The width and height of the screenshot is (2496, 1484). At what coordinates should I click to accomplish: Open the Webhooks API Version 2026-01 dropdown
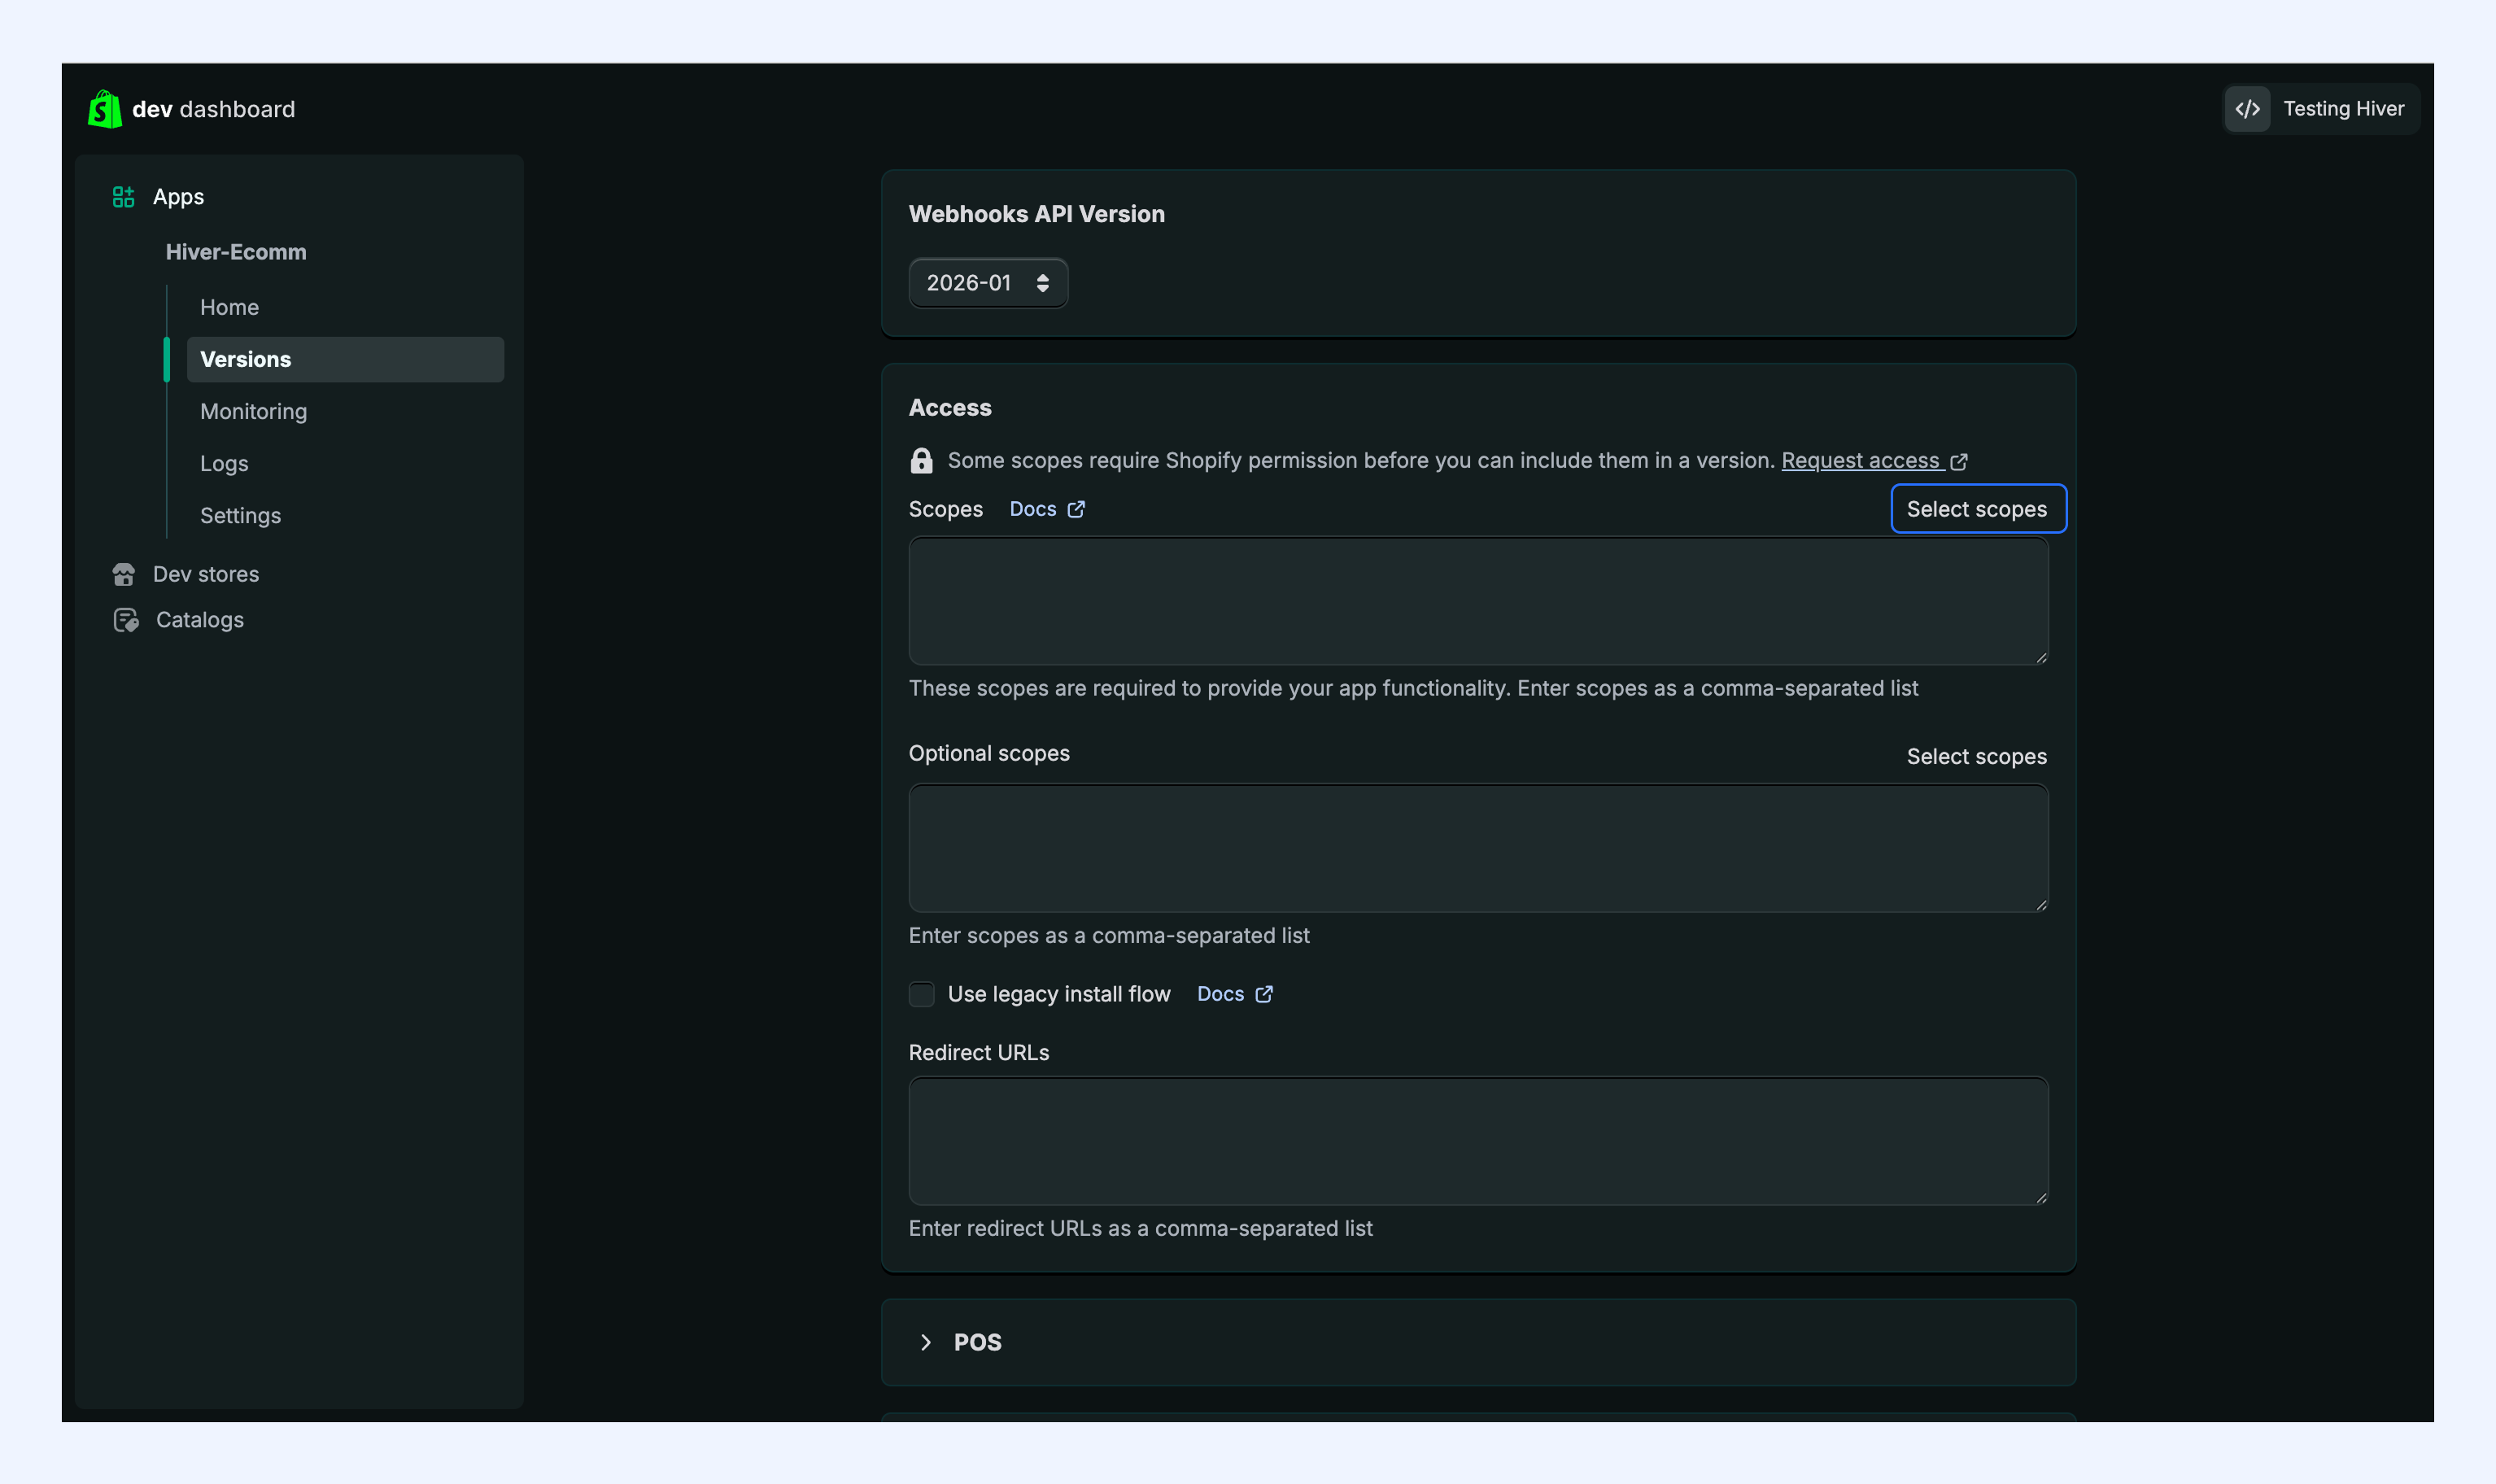[988, 283]
